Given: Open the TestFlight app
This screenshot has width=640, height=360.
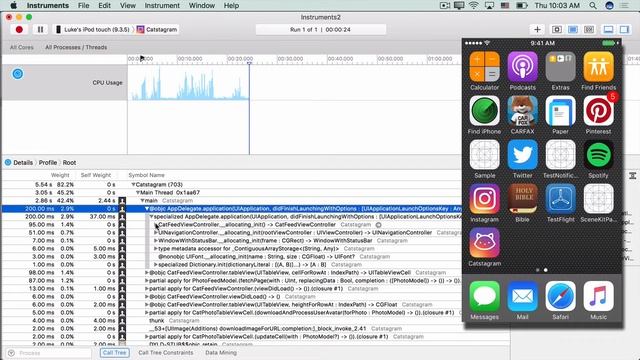Looking at the screenshot, I should coord(560,199).
